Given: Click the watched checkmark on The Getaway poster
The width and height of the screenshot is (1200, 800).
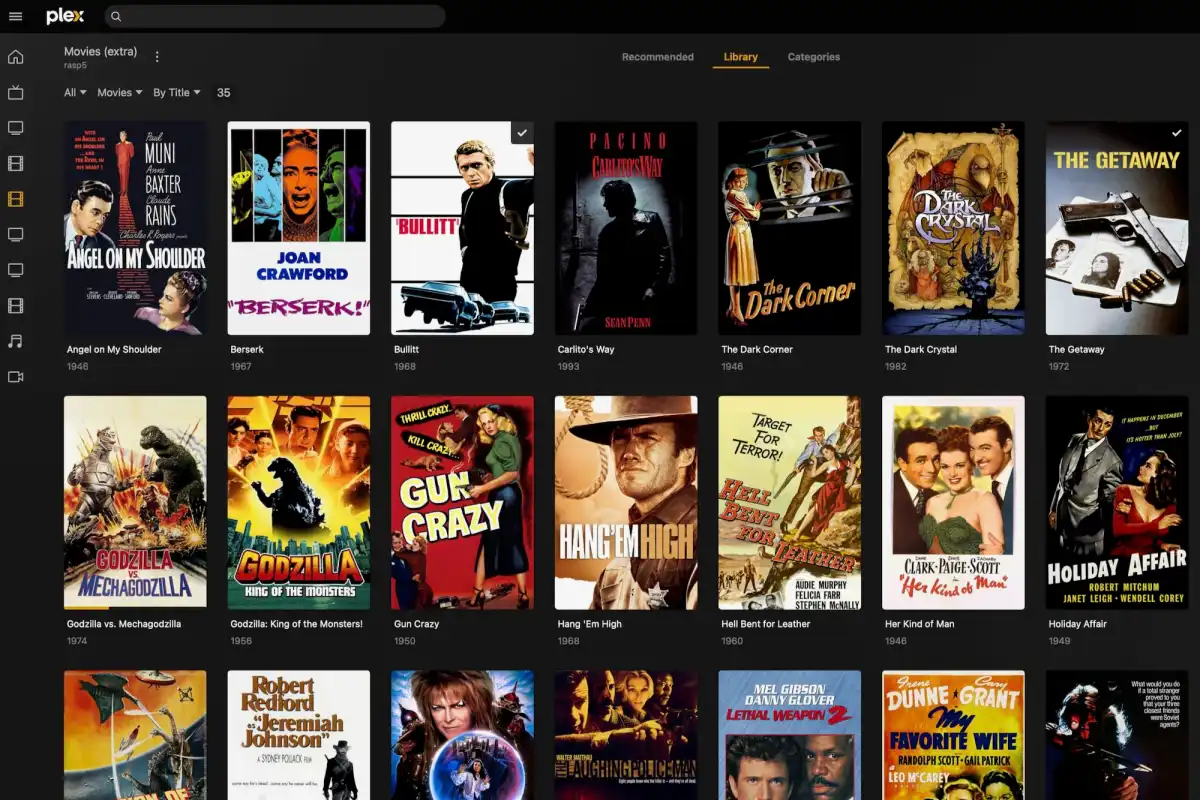Looking at the screenshot, I should coord(1176,133).
